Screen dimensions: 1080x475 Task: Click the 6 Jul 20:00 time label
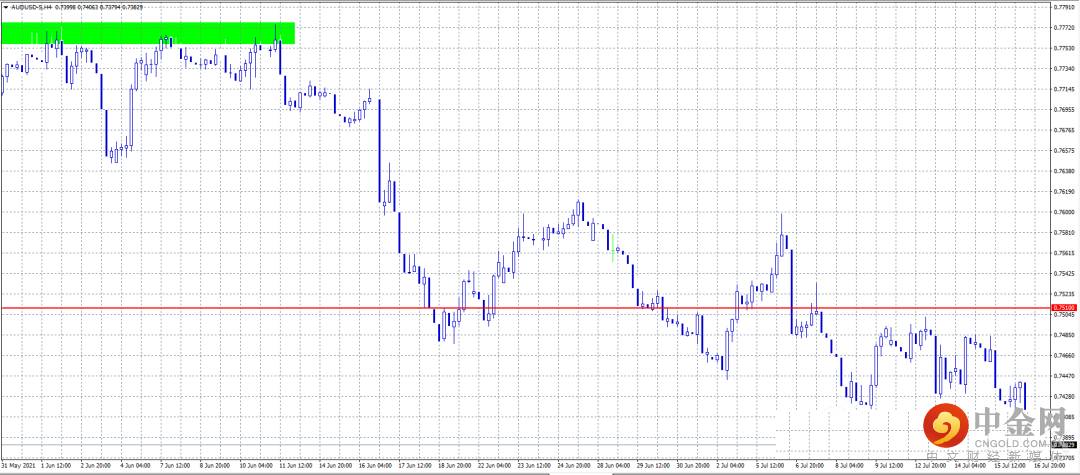812,465
